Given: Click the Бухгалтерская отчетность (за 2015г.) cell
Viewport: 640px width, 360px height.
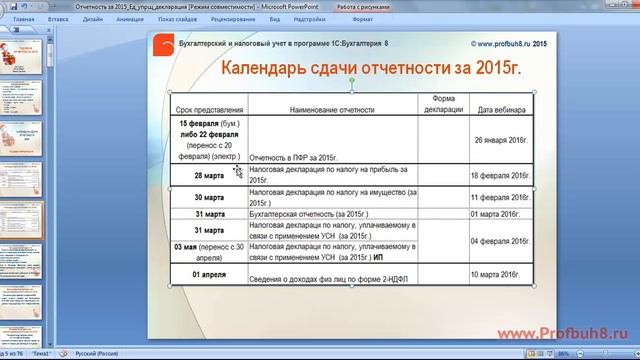Looking at the screenshot, I should pos(332,214).
